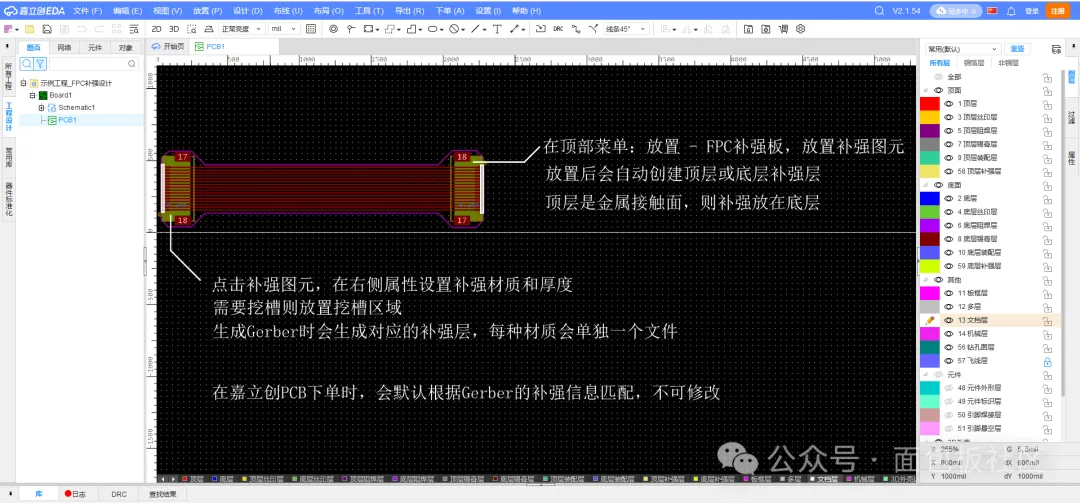Image resolution: width=1080 pixels, height=503 pixels.
Task: Click the open folder icon in toolbar
Action: tap(30, 29)
